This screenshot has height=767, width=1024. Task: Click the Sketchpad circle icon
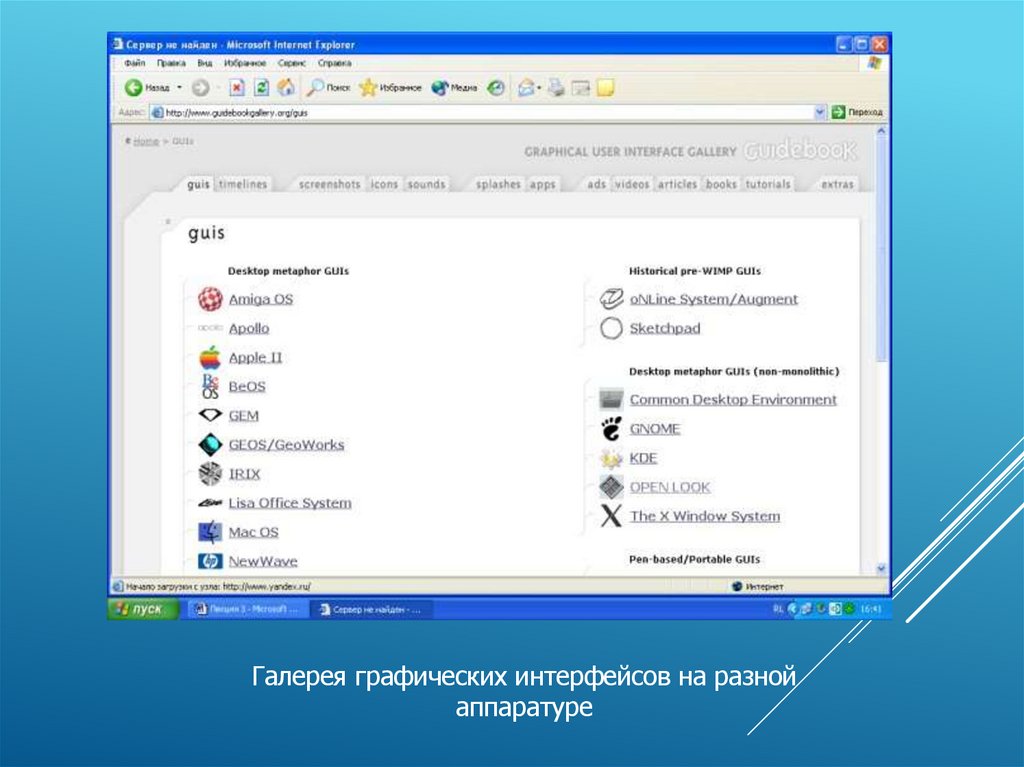pos(611,328)
